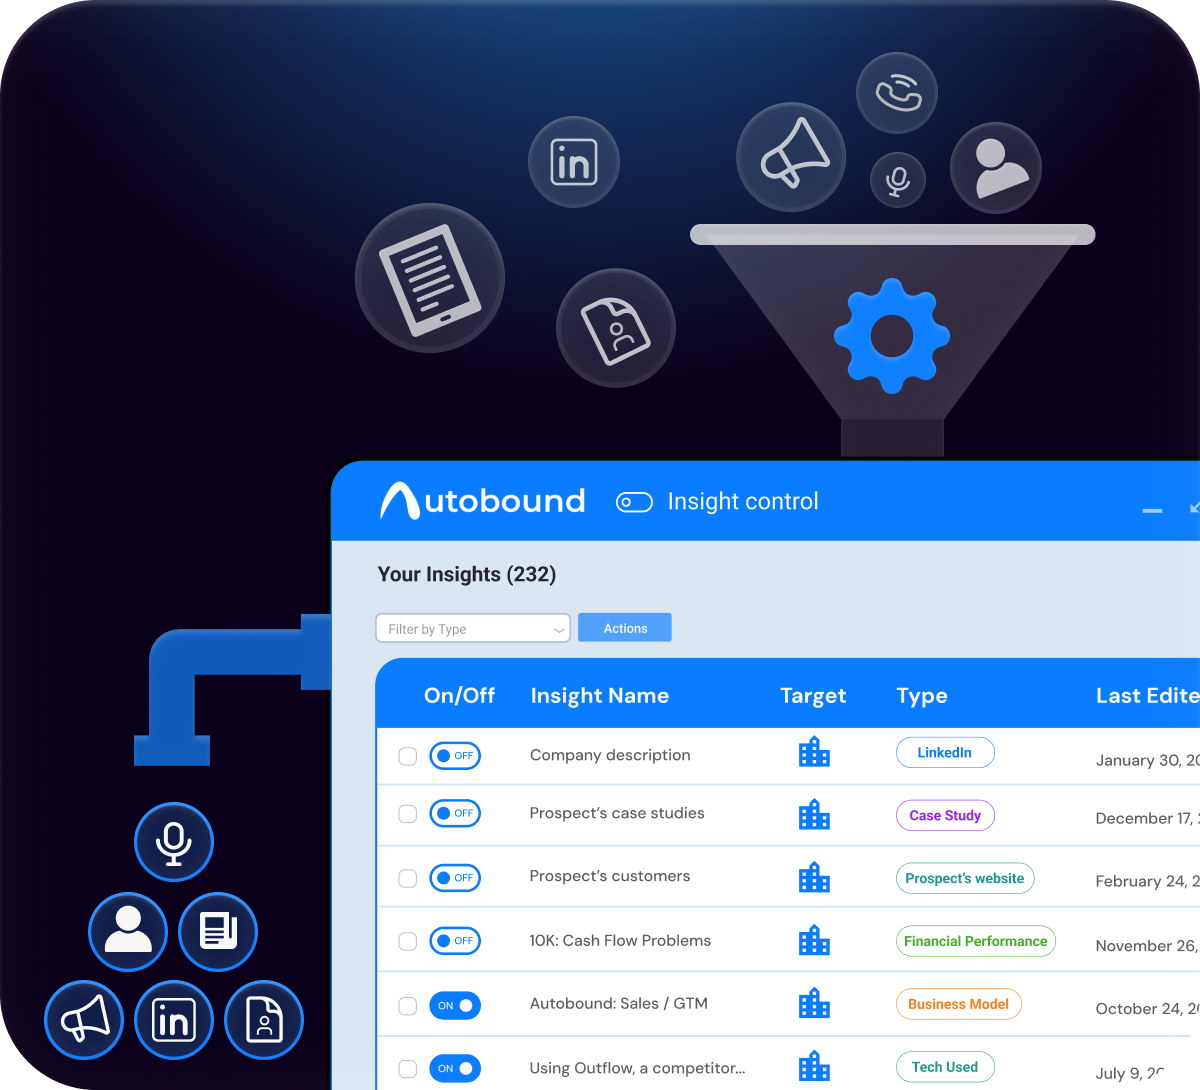Click building target icon for 10K: Cash Flow Problems
Image resolution: width=1200 pixels, height=1090 pixels.
pyautogui.click(x=814, y=940)
